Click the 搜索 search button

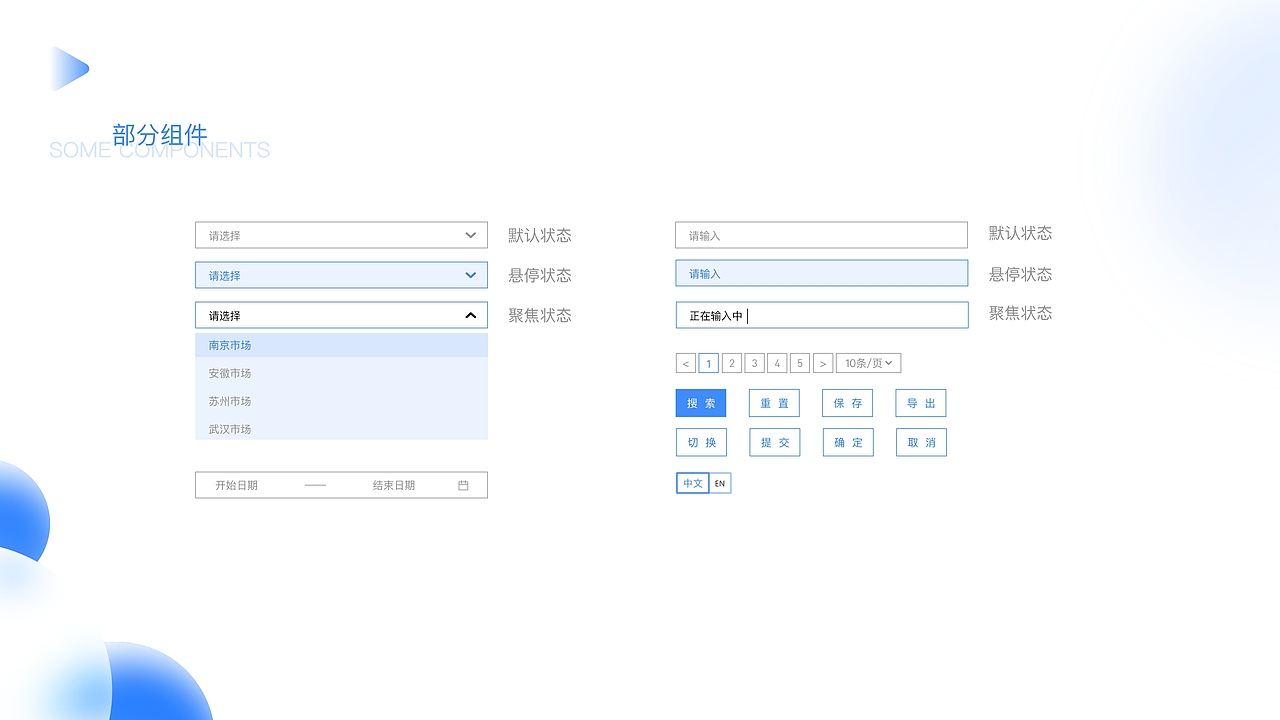pyautogui.click(x=701, y=403)
